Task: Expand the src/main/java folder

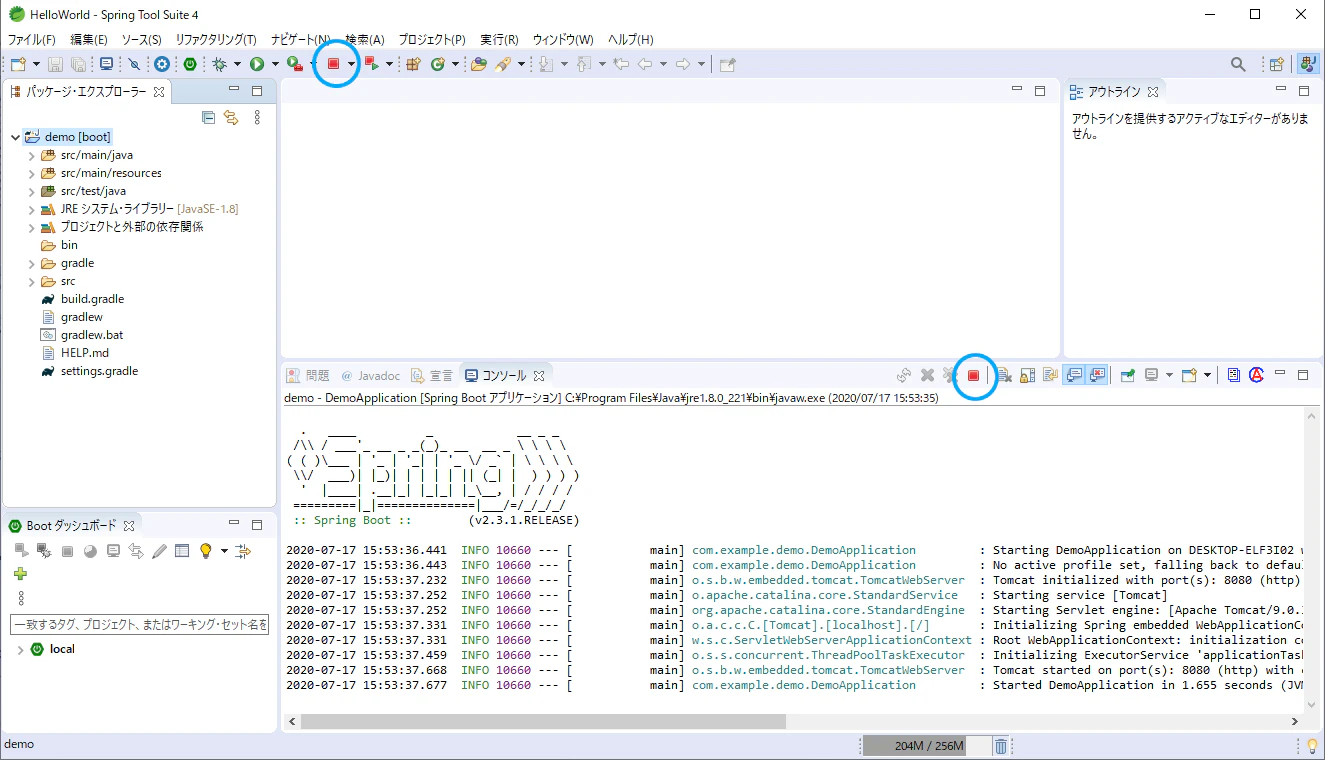Action: coord(32,156)
